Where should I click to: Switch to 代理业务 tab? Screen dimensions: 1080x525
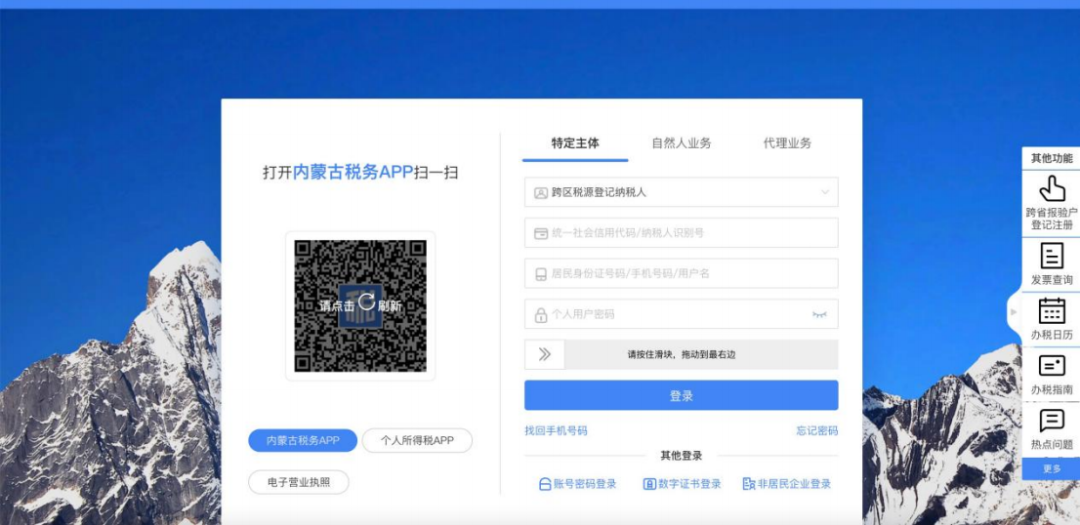pyautogui.click(x=787, y=143)
